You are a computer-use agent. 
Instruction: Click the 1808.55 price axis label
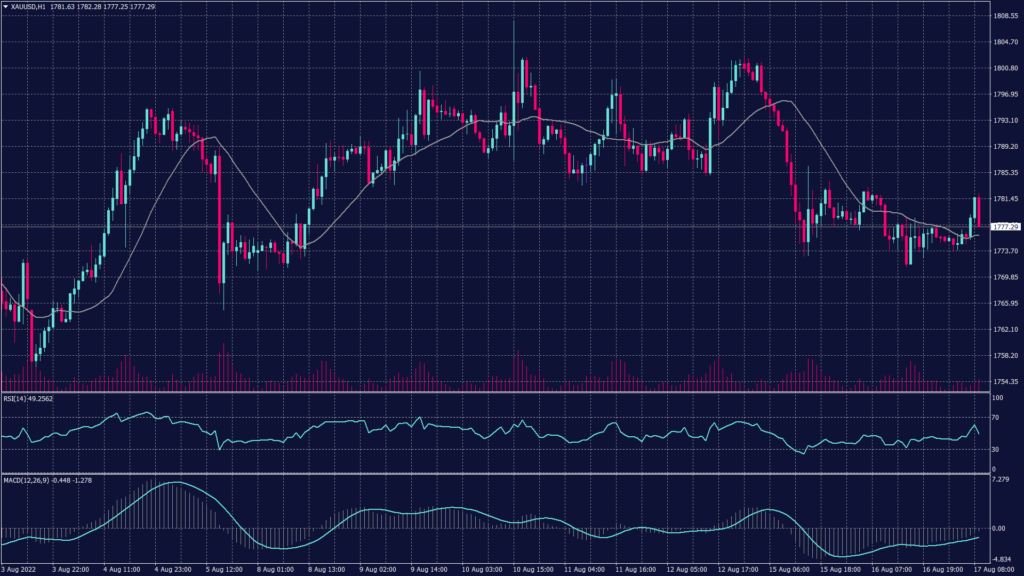click(x=1003, y=17)
